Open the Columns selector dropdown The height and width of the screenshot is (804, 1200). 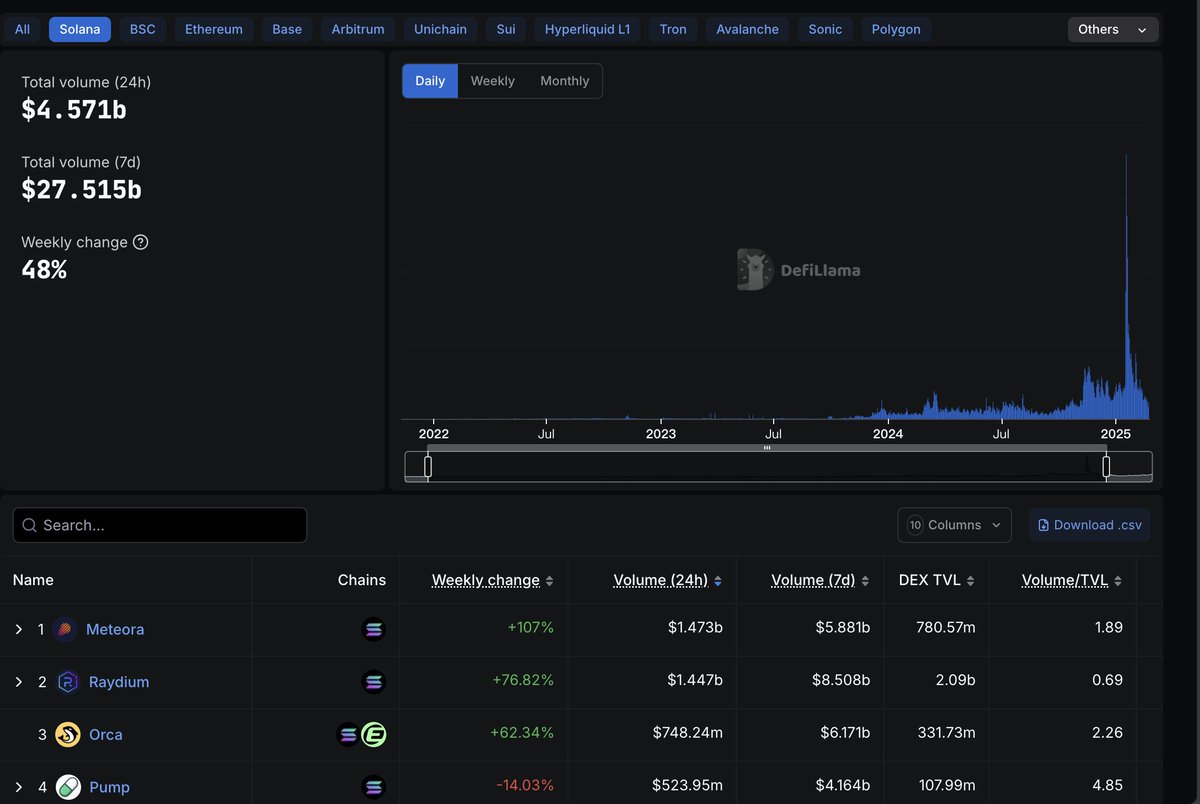pyautogui.click(x=952, y=524)
